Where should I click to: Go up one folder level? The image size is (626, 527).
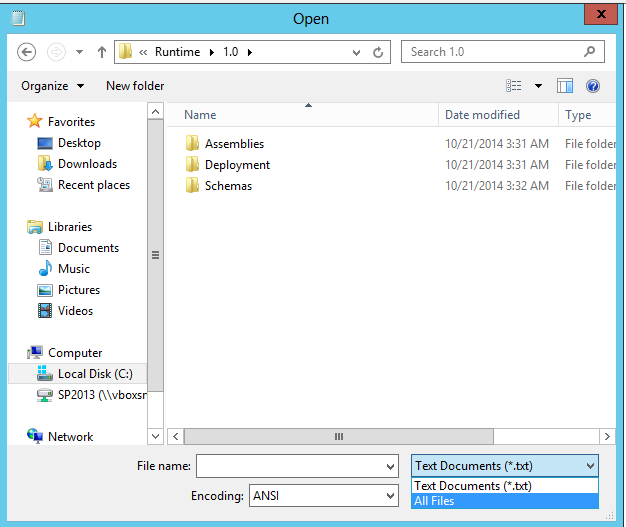(102, 52)
